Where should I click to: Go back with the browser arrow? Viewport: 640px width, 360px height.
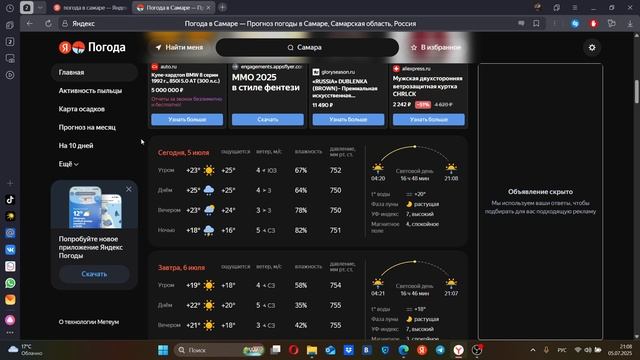click(x=29, y=24)
